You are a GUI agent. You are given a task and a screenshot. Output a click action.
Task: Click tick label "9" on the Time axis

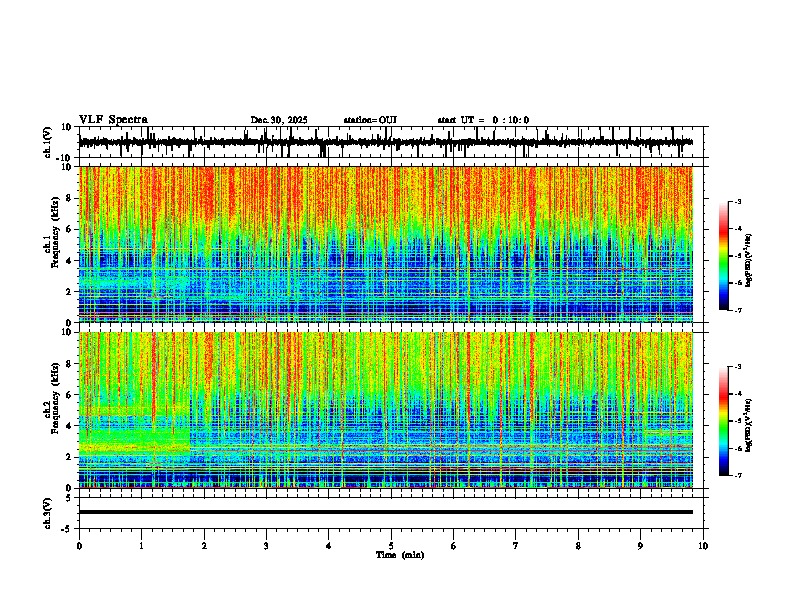tap(640, 546)
